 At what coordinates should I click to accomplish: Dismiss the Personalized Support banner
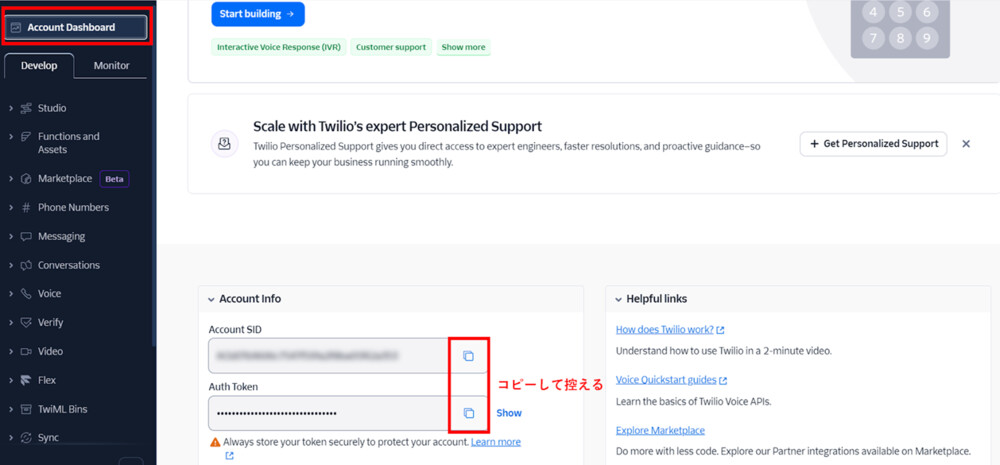point(966,144)
